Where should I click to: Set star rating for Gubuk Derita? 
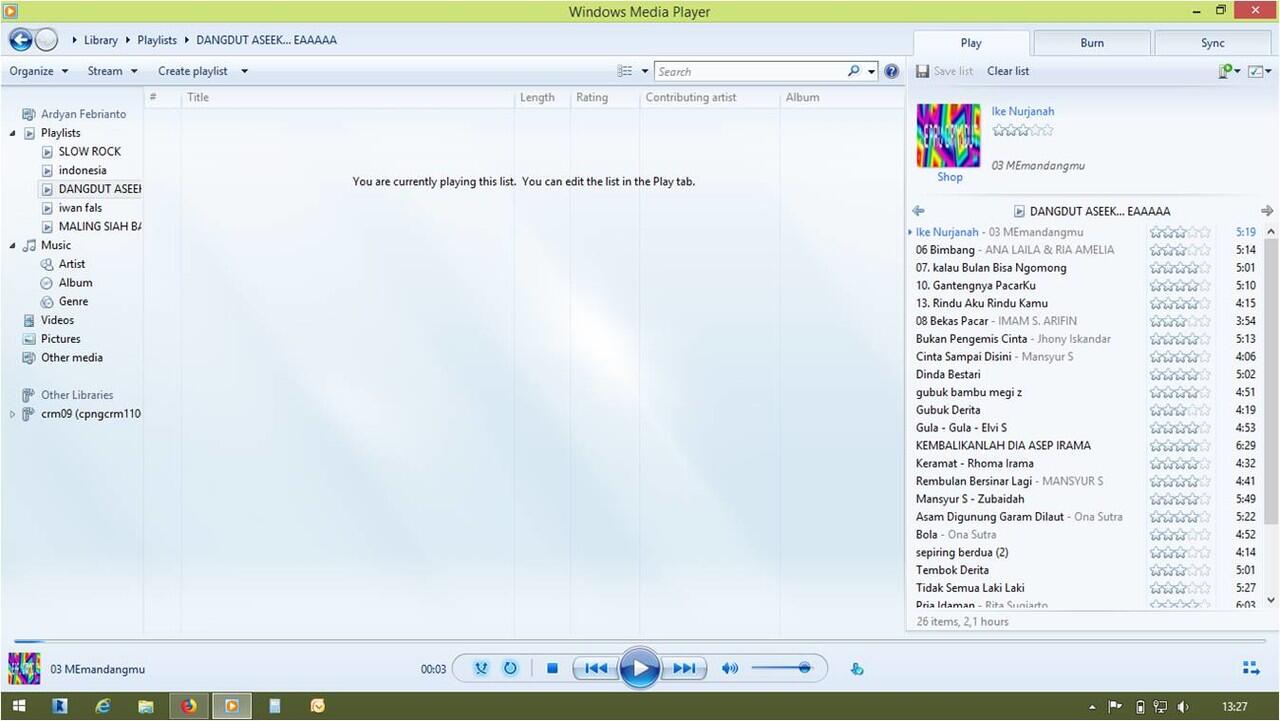1180,410
